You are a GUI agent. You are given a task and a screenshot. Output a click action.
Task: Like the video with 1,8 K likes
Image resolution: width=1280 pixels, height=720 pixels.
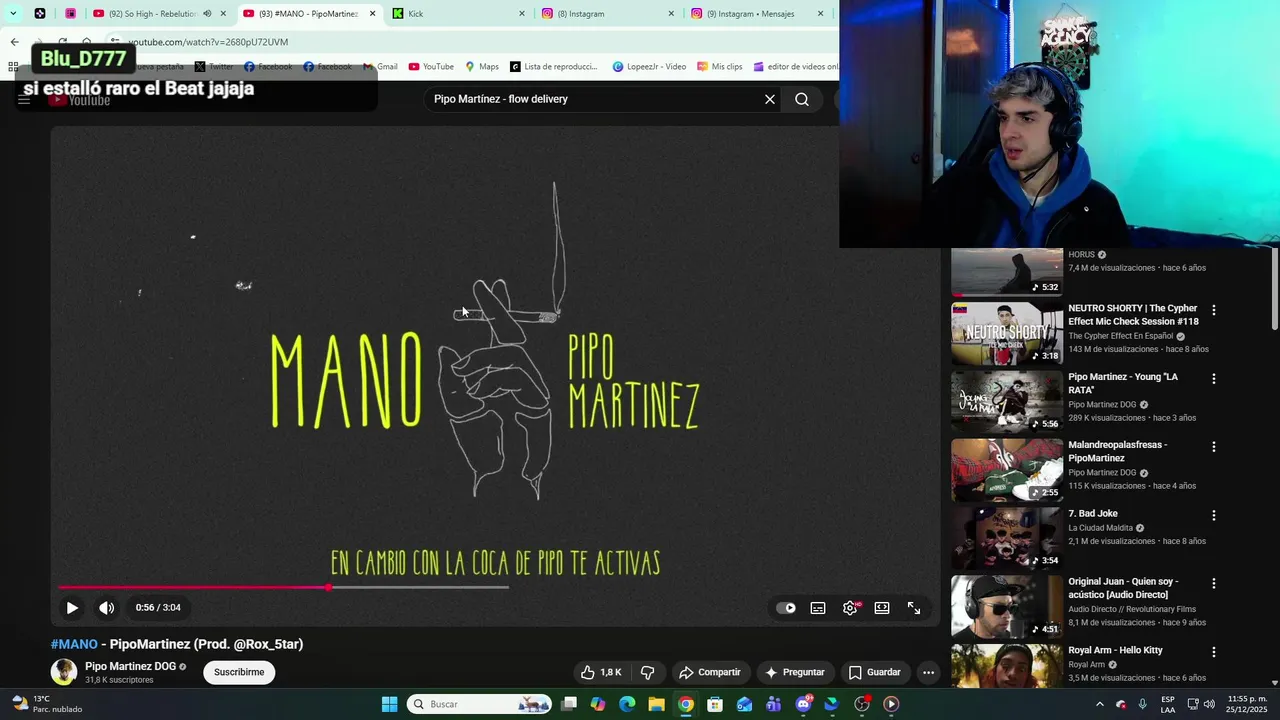point(601,672)
